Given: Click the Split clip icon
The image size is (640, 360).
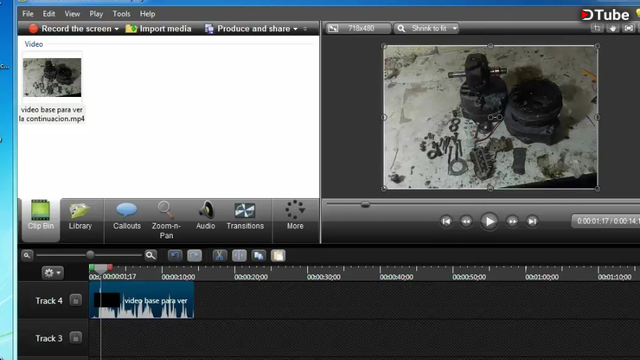Looking at the screenshot, I should click(239, 256).
